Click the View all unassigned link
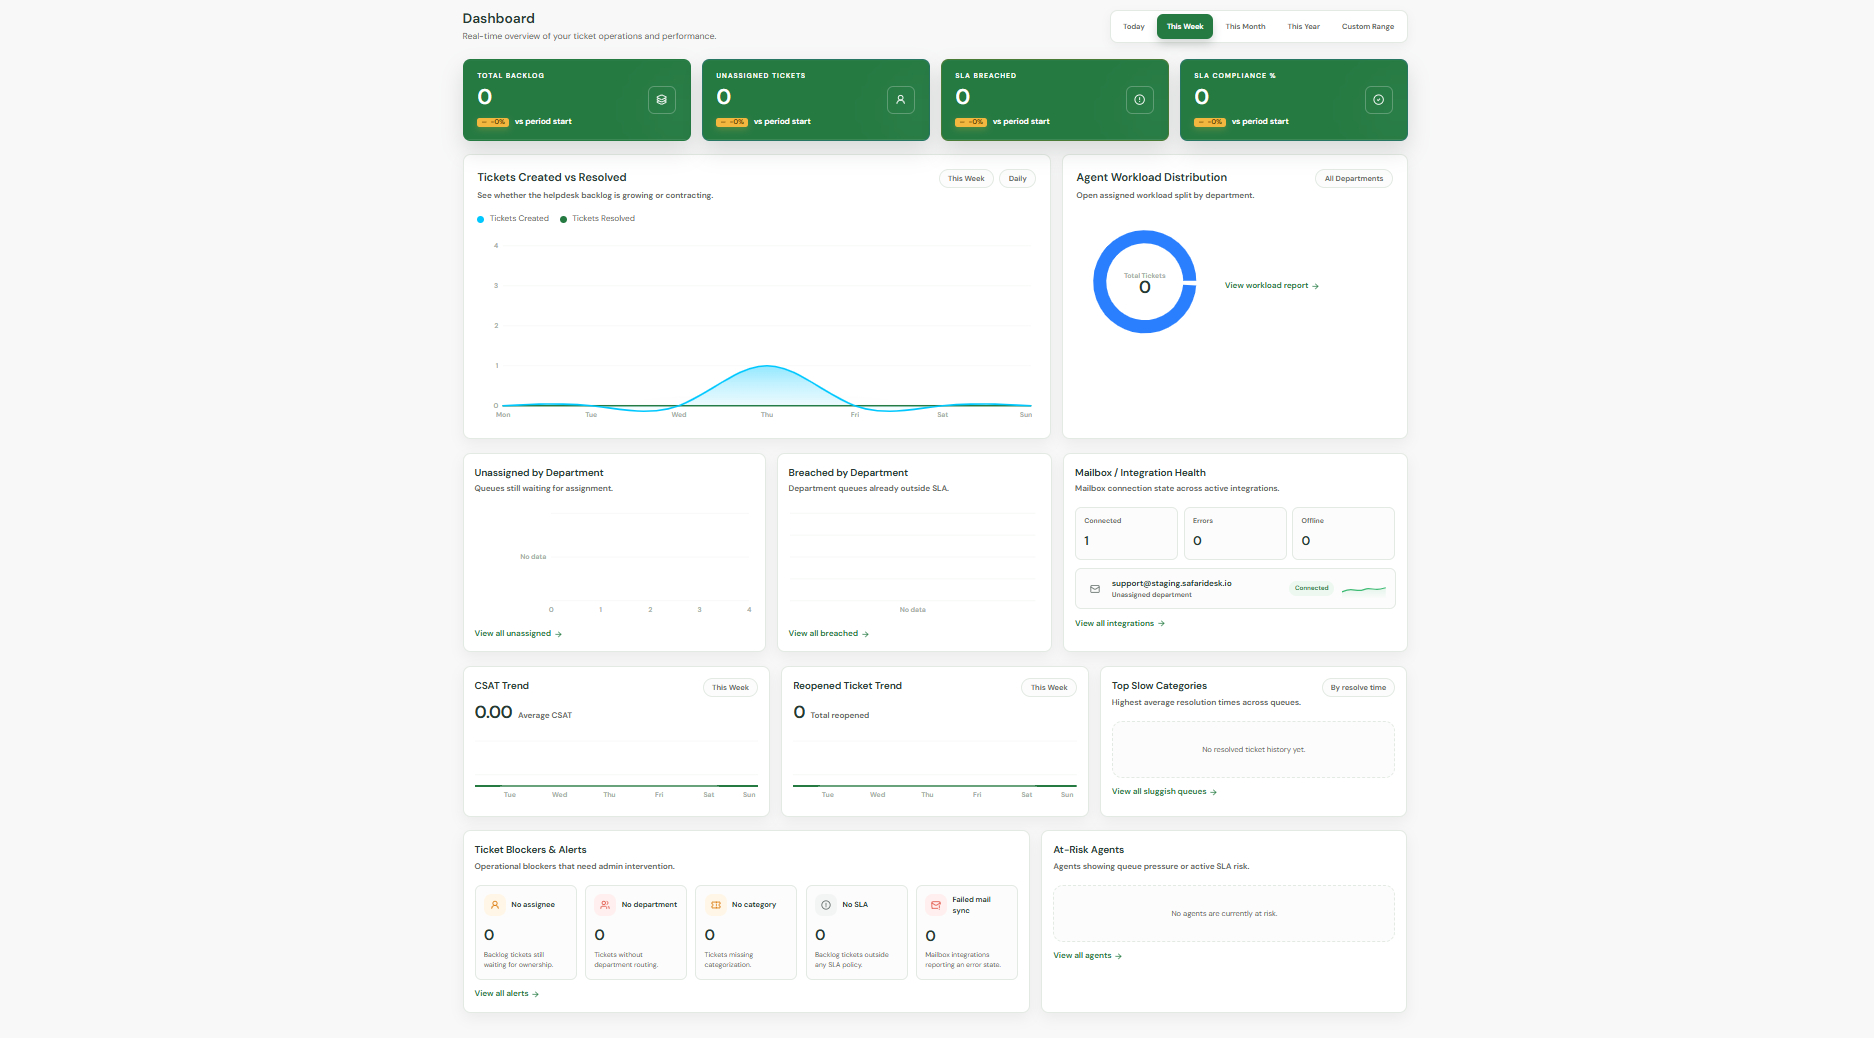 click(518, 634)
